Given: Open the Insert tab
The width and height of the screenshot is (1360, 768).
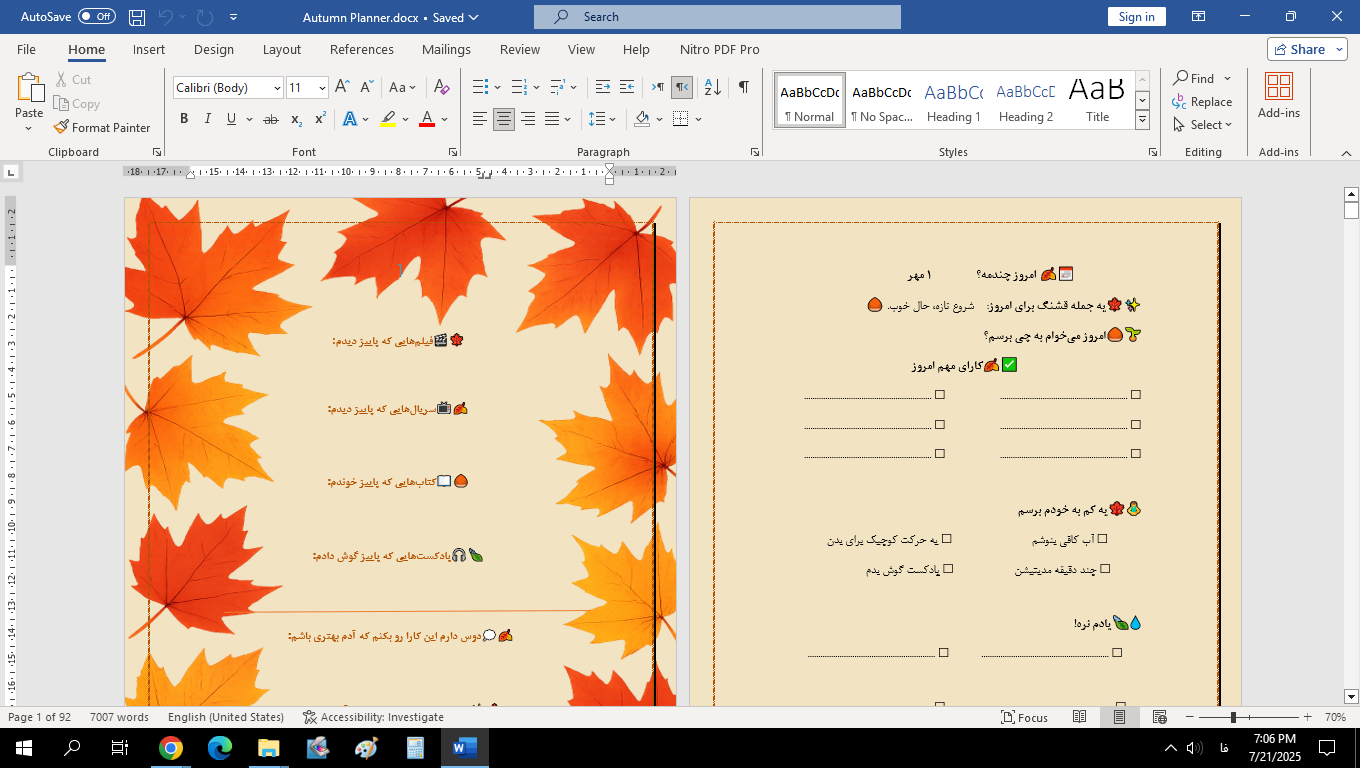Looking at the screenshot, I should click(149, 49).
